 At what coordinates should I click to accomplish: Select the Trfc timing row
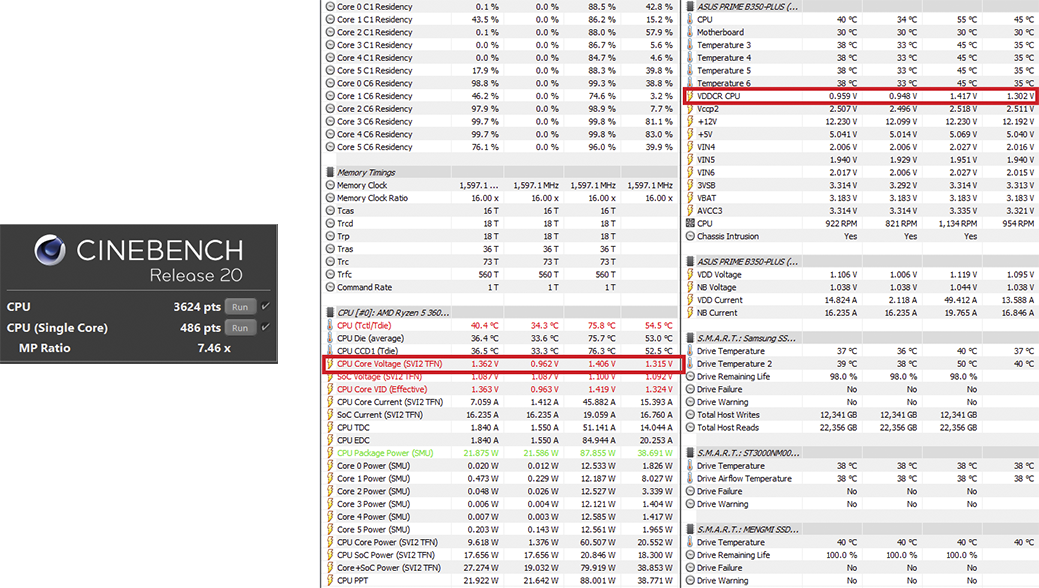click(x=501, y=274)
